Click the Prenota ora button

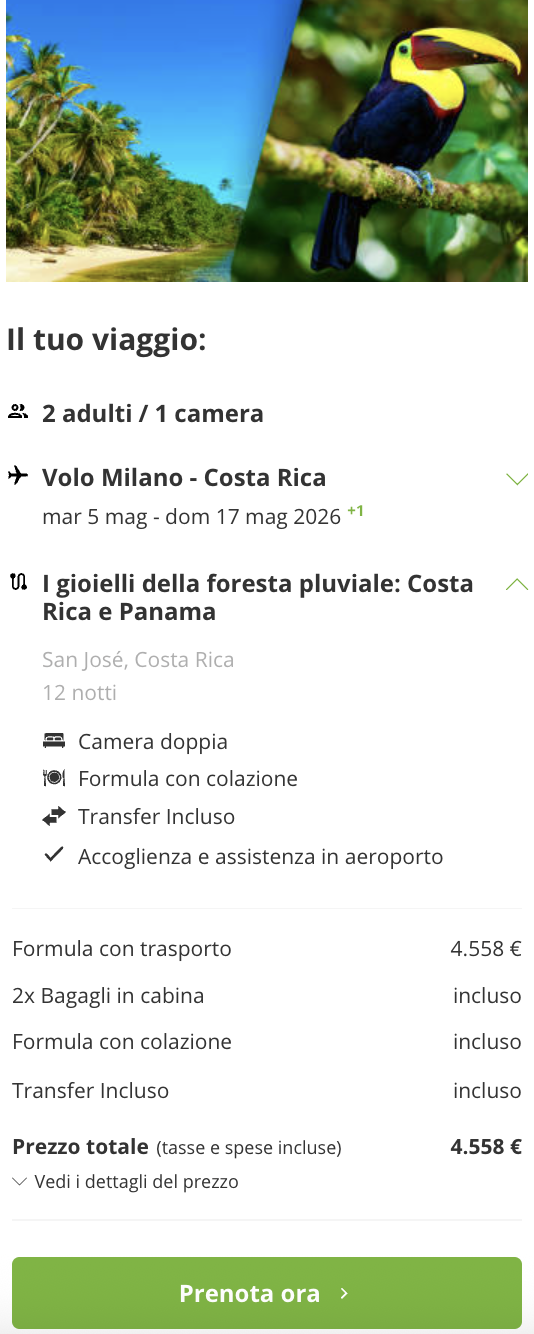[x=267, y=1293]
